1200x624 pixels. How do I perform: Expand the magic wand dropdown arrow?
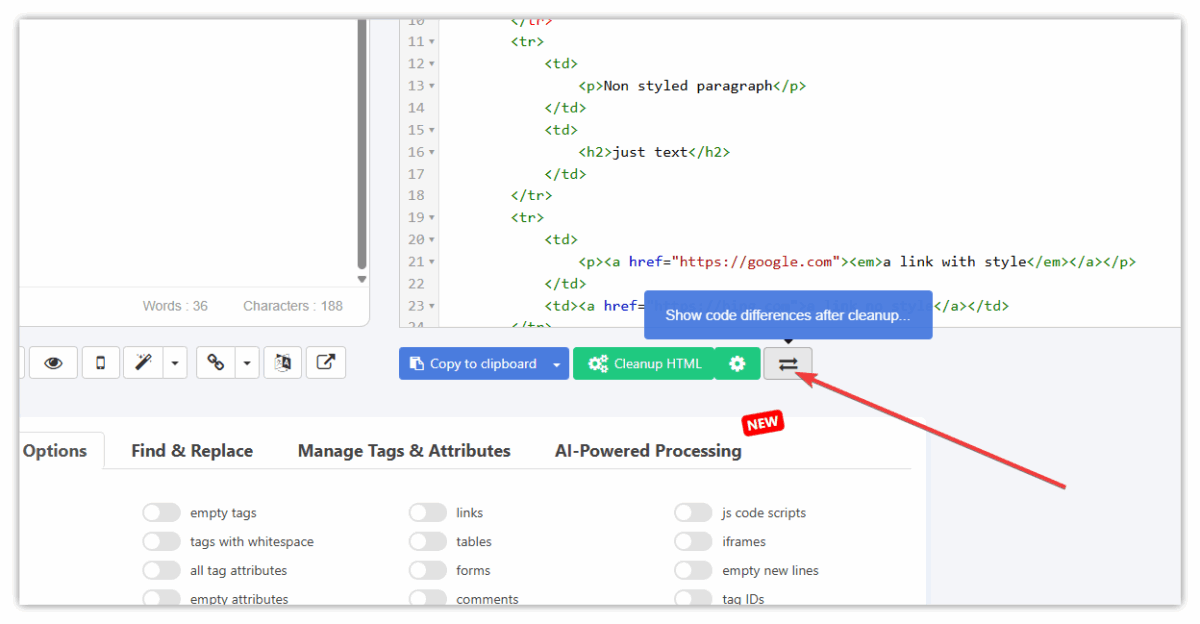(175, 363)
